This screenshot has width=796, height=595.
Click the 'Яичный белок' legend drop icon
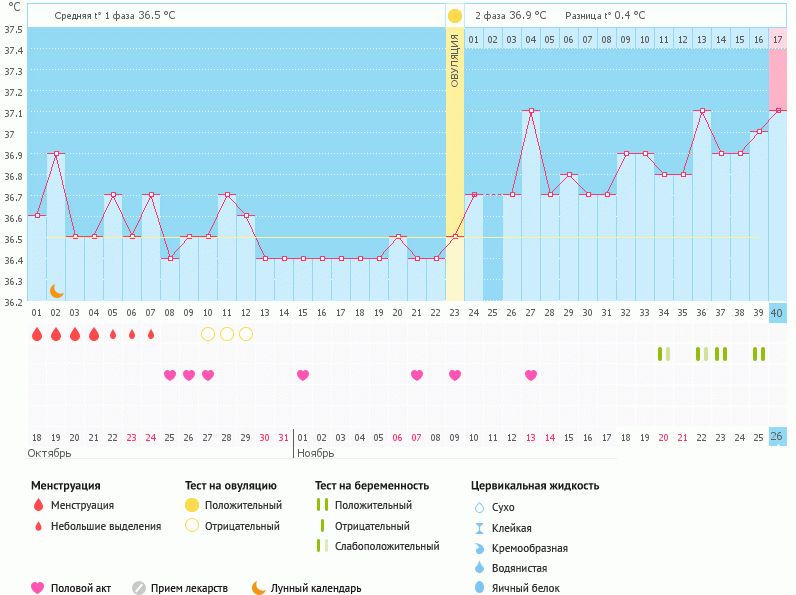click(x=479, y=588)
